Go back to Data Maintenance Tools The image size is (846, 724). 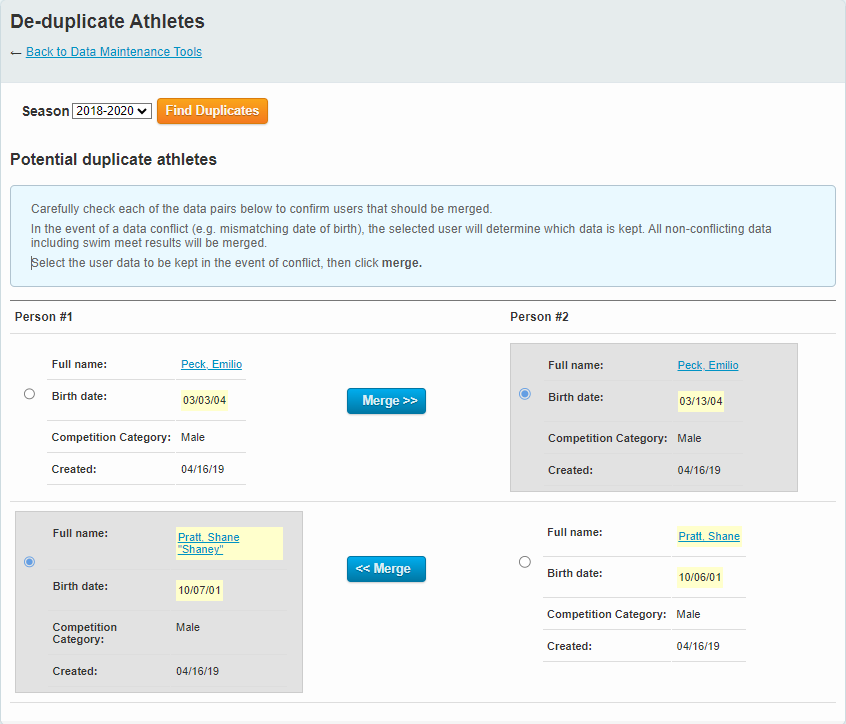tap(113, 52)
